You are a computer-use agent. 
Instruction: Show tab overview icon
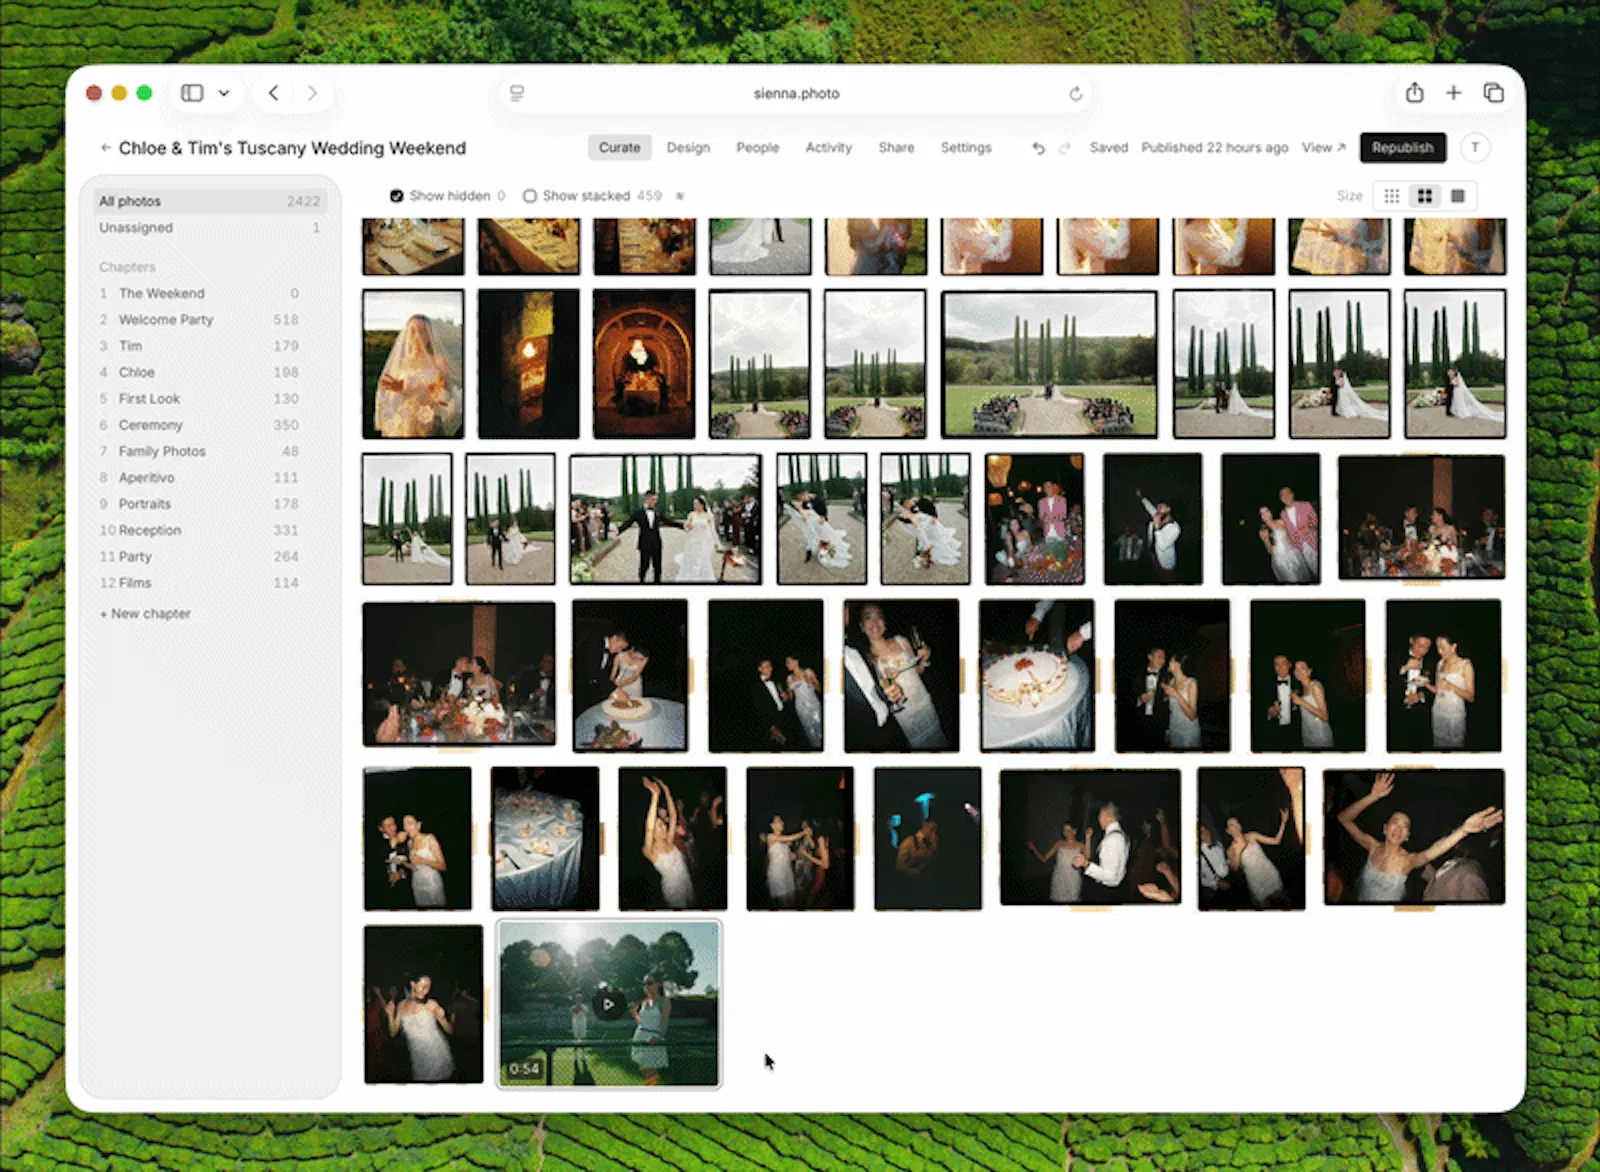[1493, 93]
